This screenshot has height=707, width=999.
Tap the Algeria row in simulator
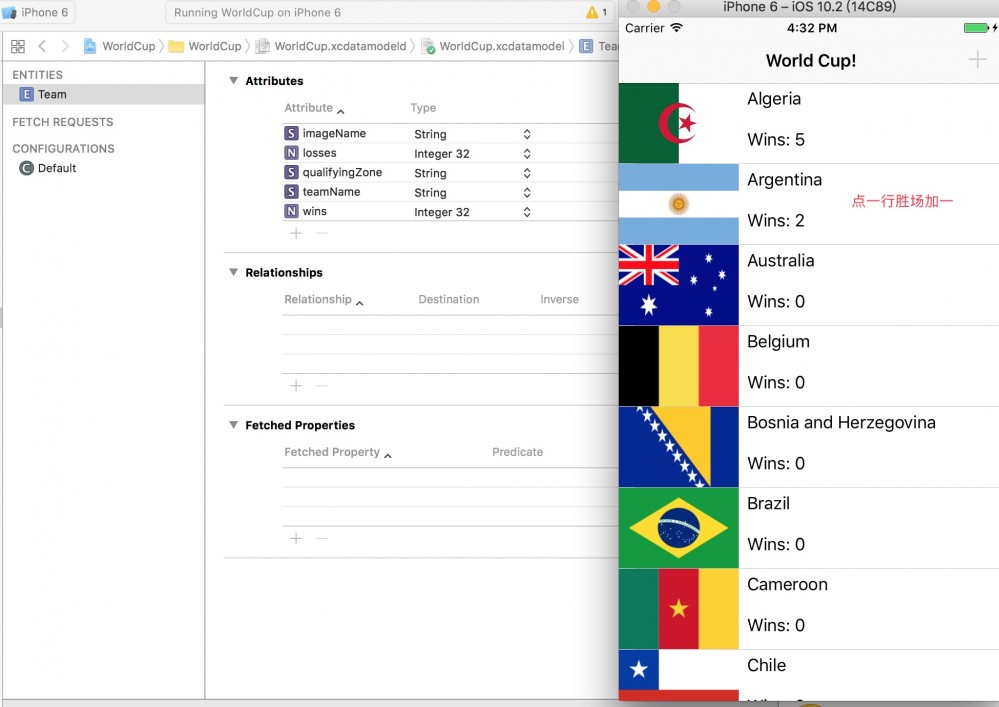point(809,123)
